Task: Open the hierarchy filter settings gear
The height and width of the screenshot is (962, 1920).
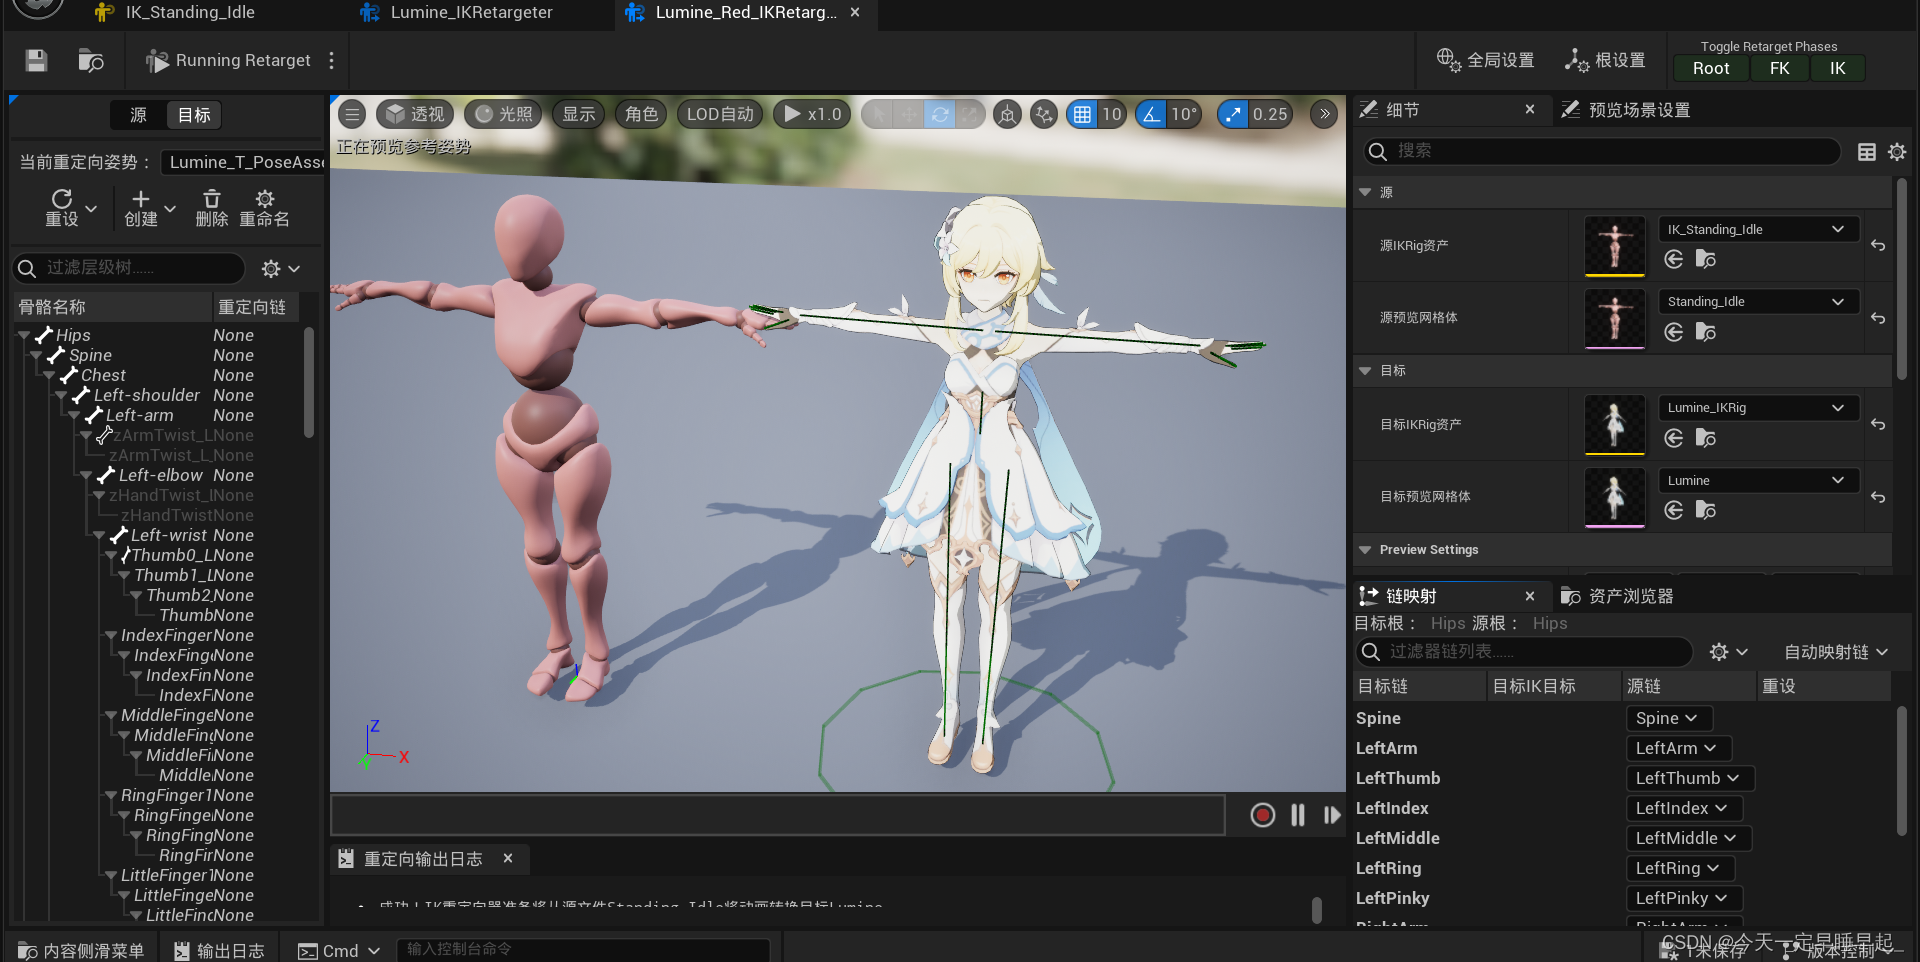Action: pos(280,268)
